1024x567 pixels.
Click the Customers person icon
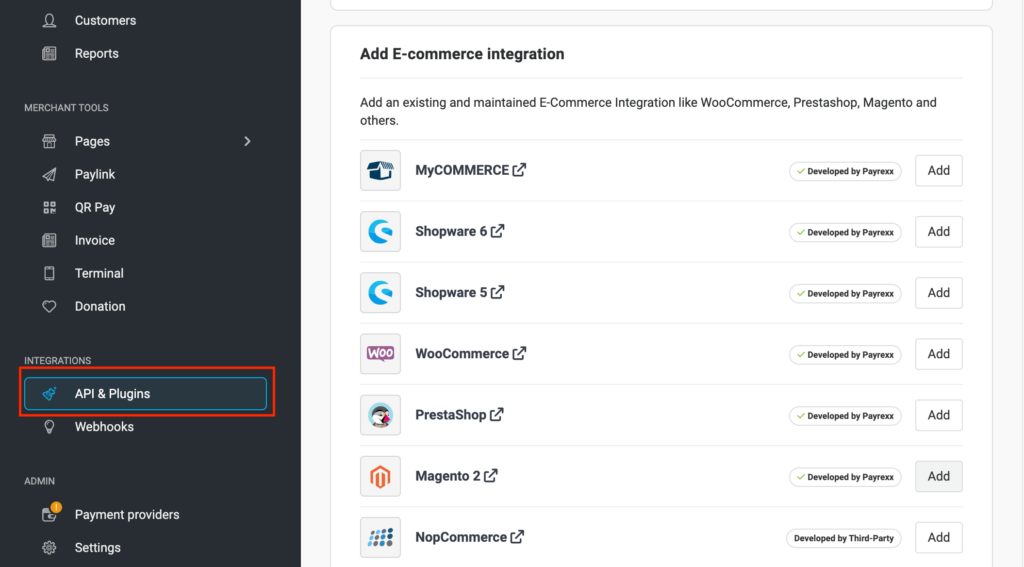tap(49, 21)
